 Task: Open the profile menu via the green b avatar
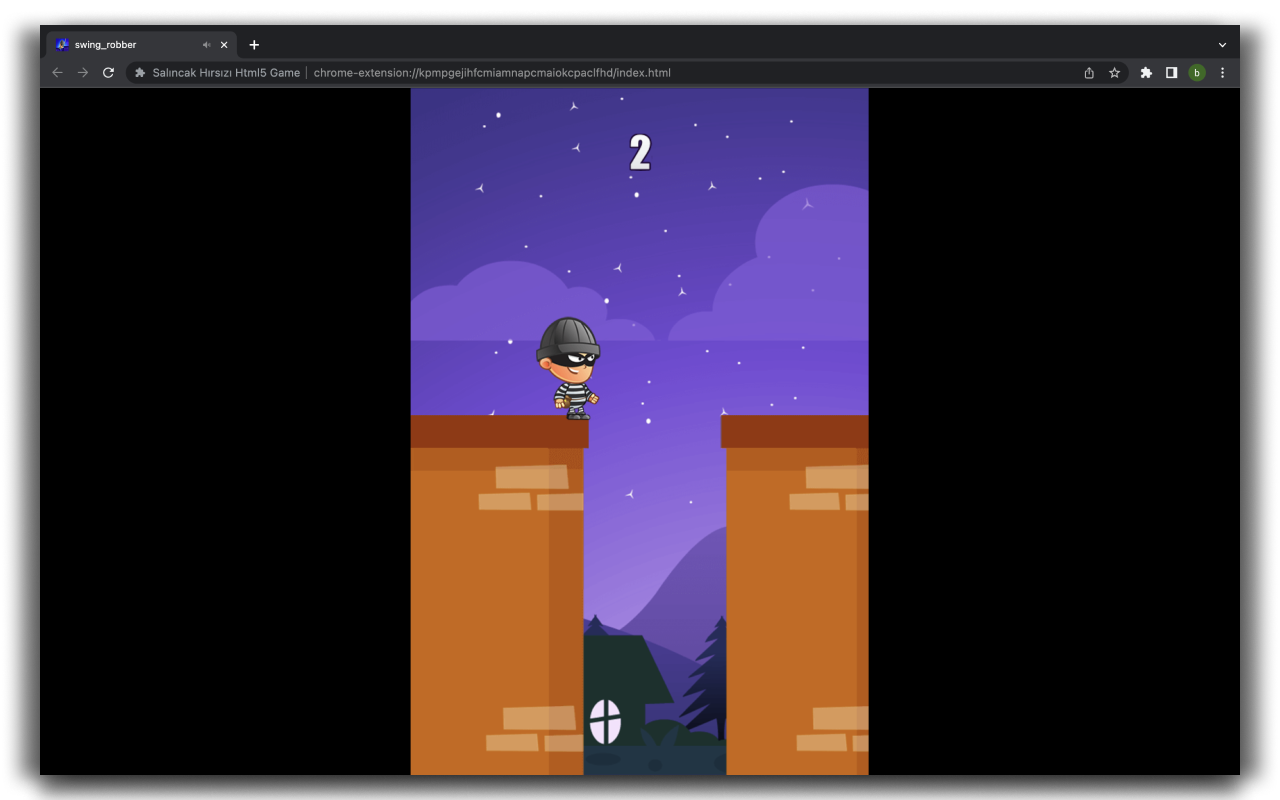[x=1197, y=72]
